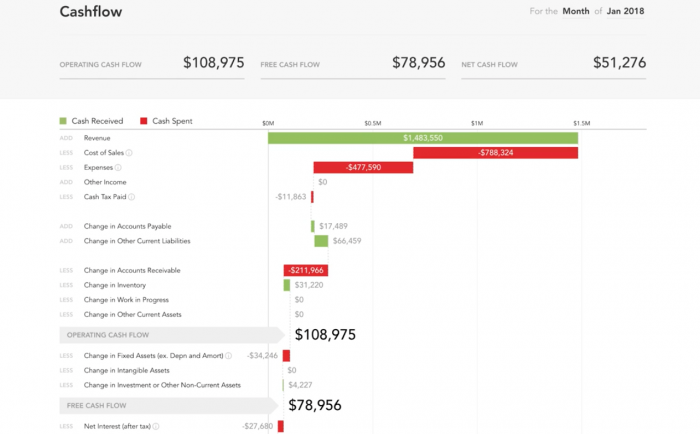The width and height of the screenshot is (700, 434).
Task: Click the Change in Accounts Payable label
Action: [127, 226]
